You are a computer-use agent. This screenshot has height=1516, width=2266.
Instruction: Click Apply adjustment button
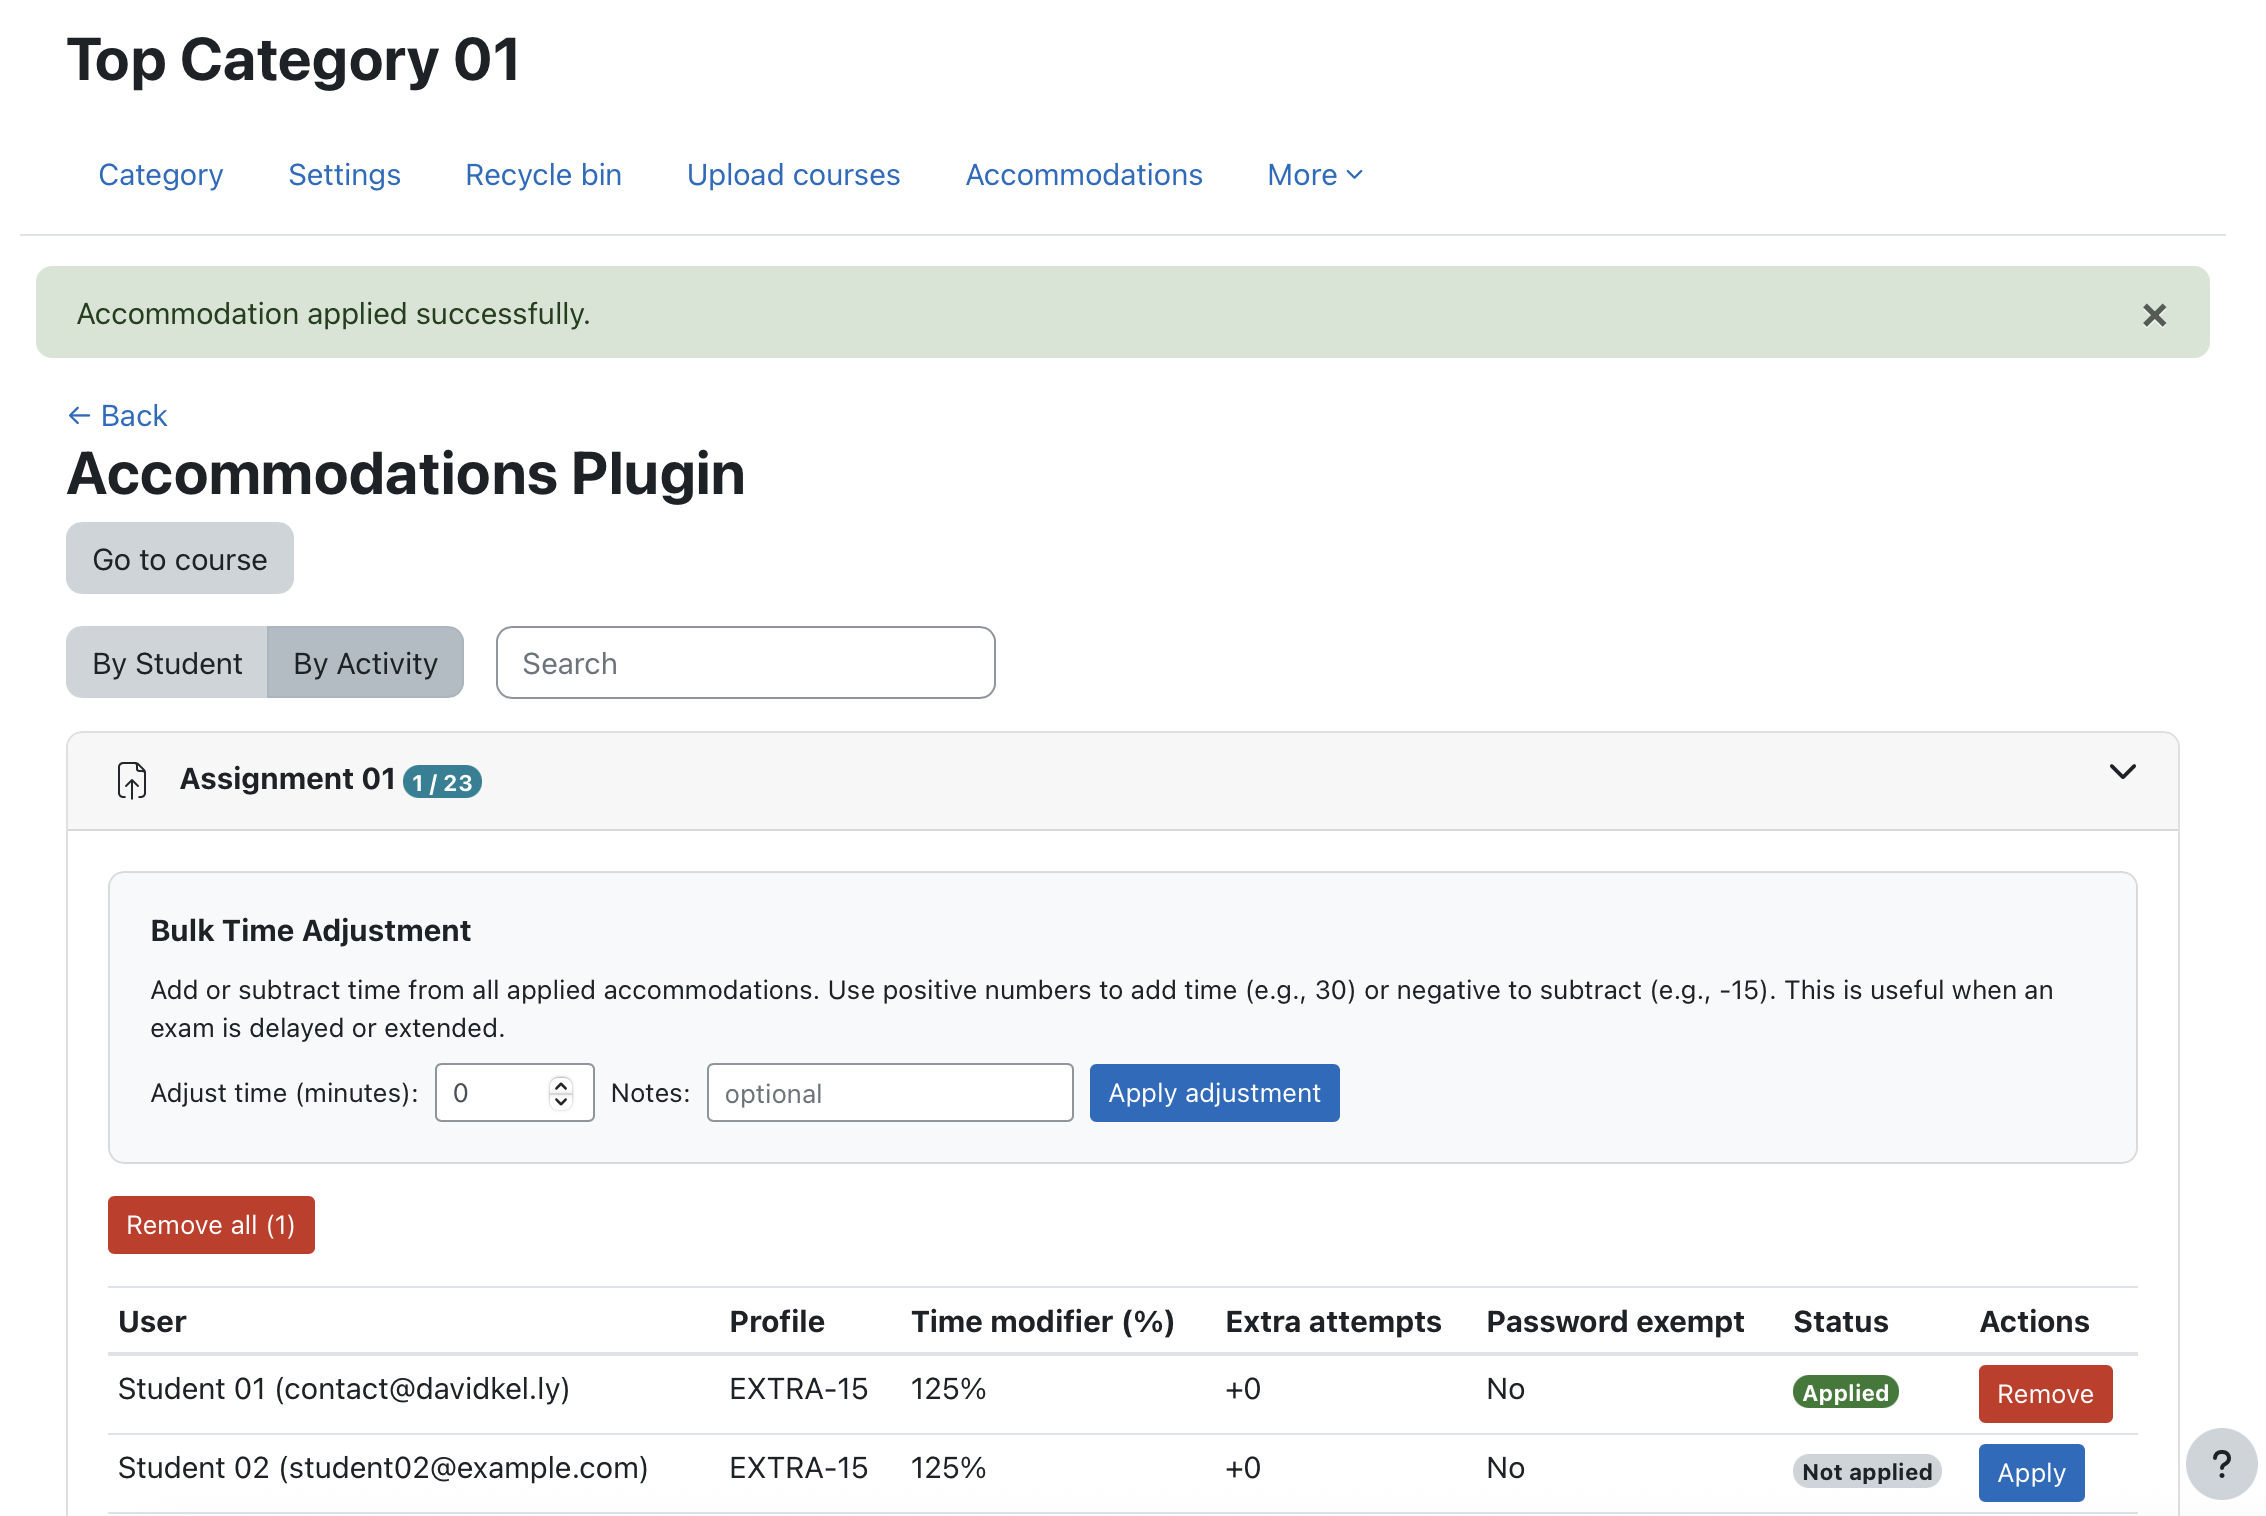1214,1092
